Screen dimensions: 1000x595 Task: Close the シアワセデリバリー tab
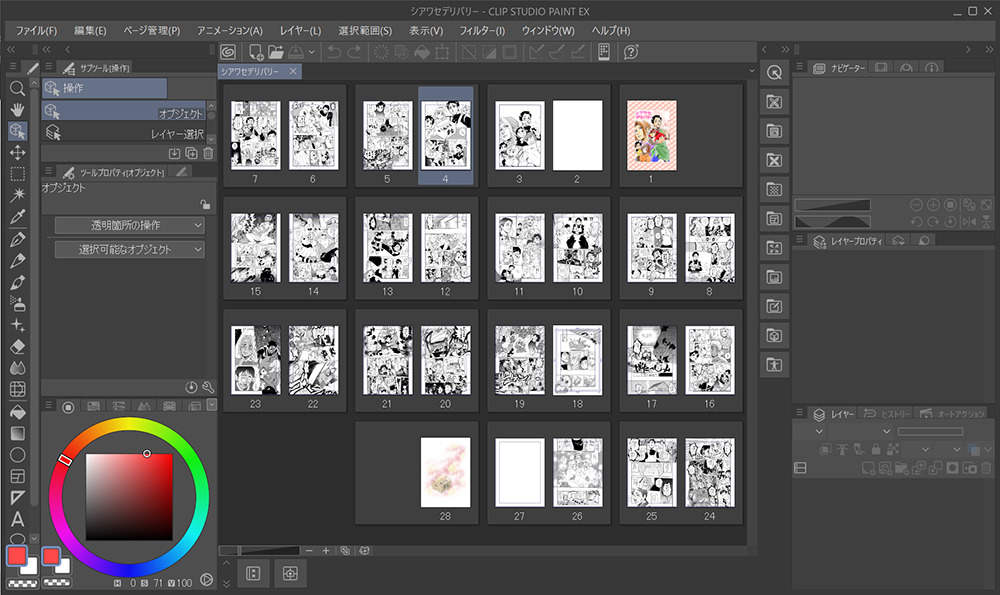pyautogui.click(x=293, y=71)
